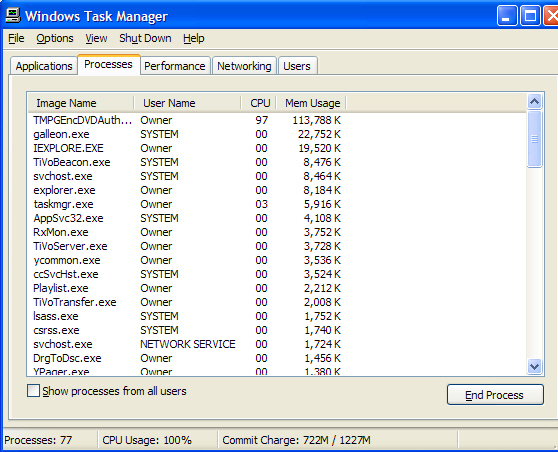
Task: Maximize the Task Manager window
Action: pos(530,16)
